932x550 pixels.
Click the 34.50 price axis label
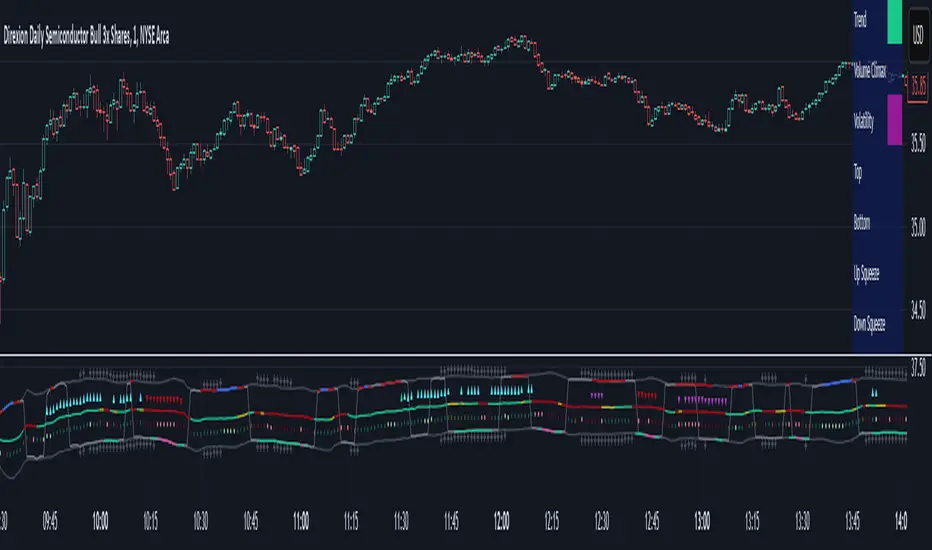pyautogui.click(x=918, y=309)
